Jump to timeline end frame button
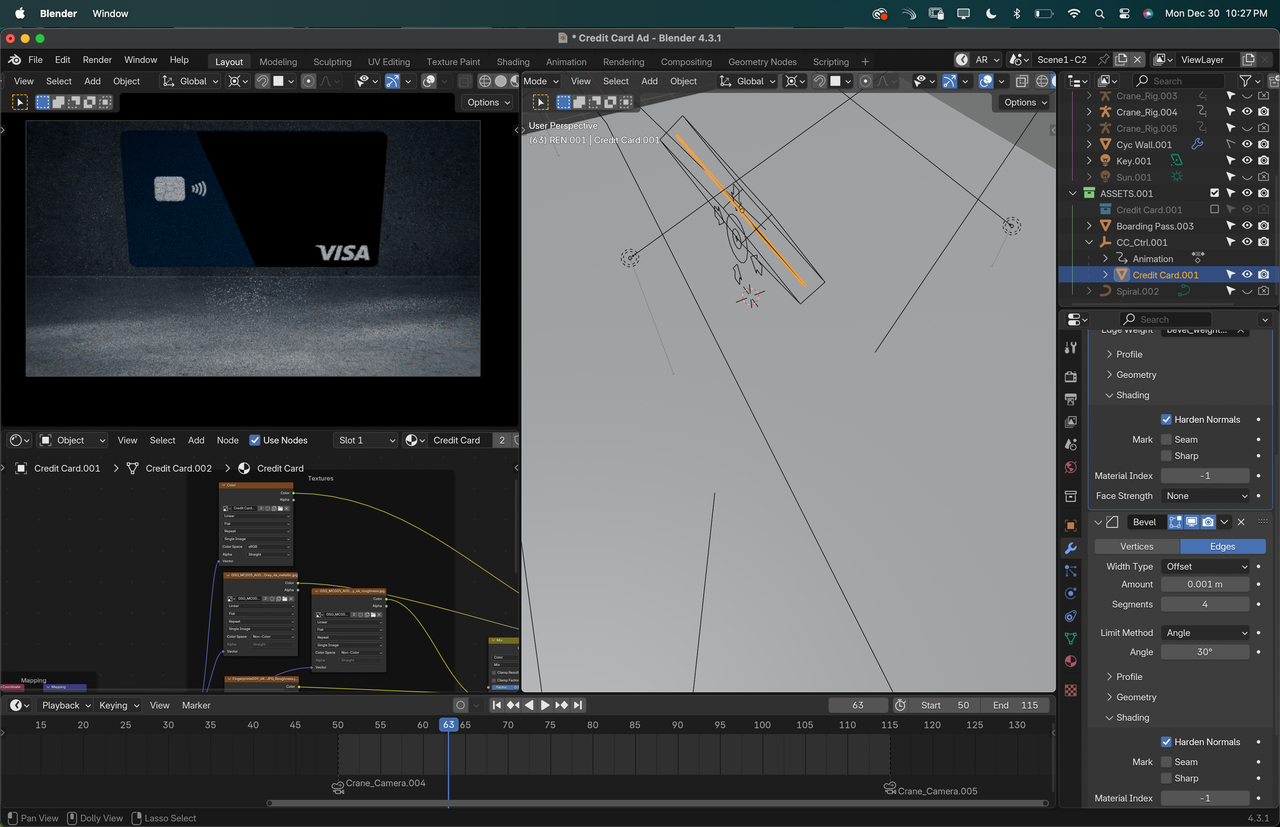The width and height of the screenshot is (1280, 827). click(577, 705)
